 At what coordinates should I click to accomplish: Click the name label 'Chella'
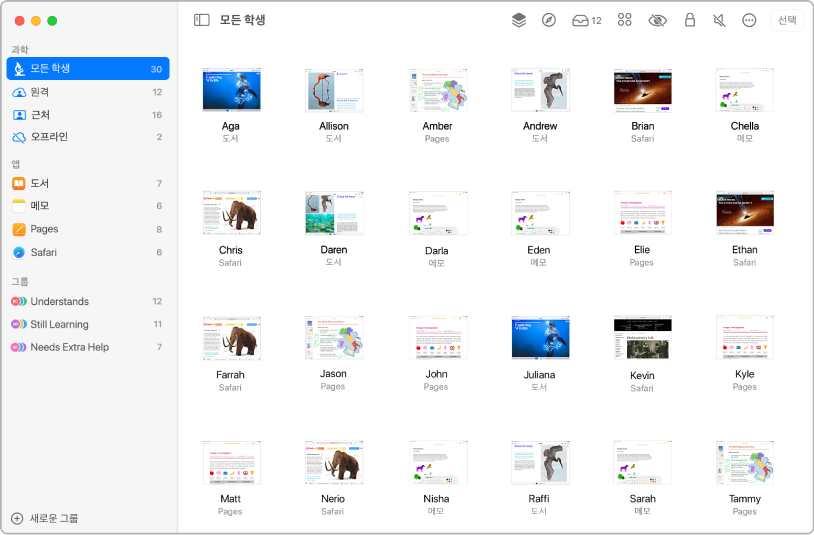744,126
